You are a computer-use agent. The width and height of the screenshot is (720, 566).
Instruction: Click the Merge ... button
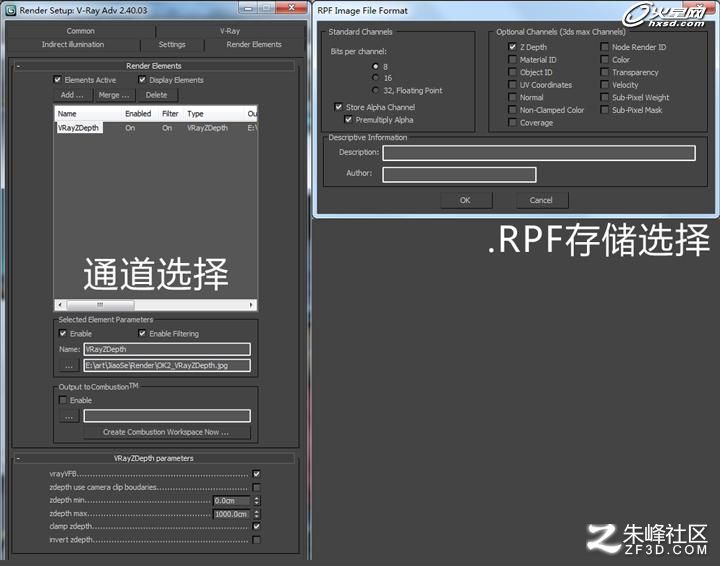point(114,95)
